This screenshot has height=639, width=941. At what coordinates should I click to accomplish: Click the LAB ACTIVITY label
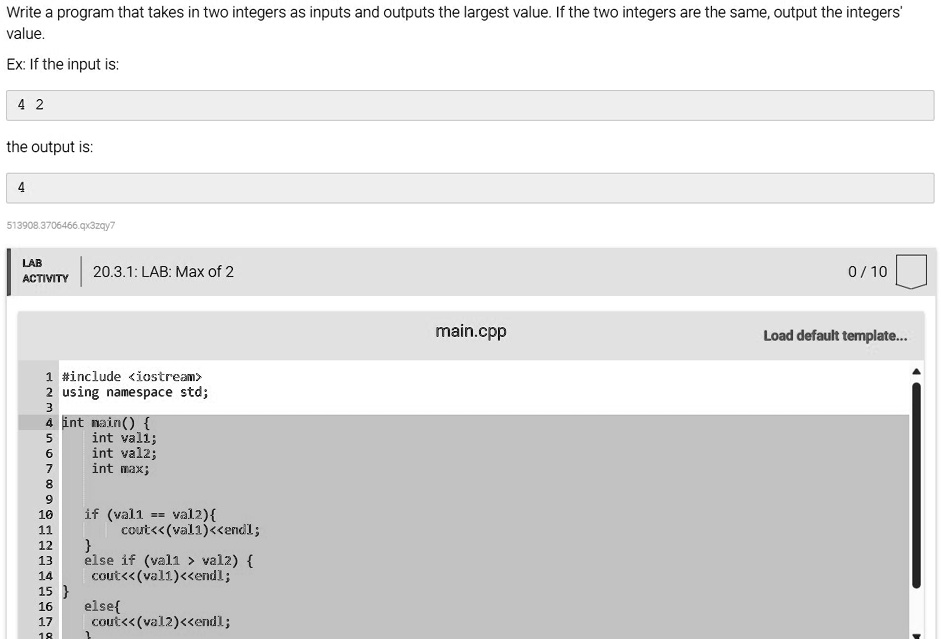45,271
